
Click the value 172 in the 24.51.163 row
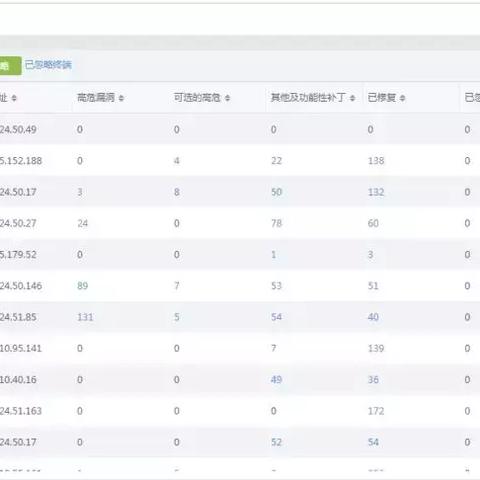(x=376, y=411)
